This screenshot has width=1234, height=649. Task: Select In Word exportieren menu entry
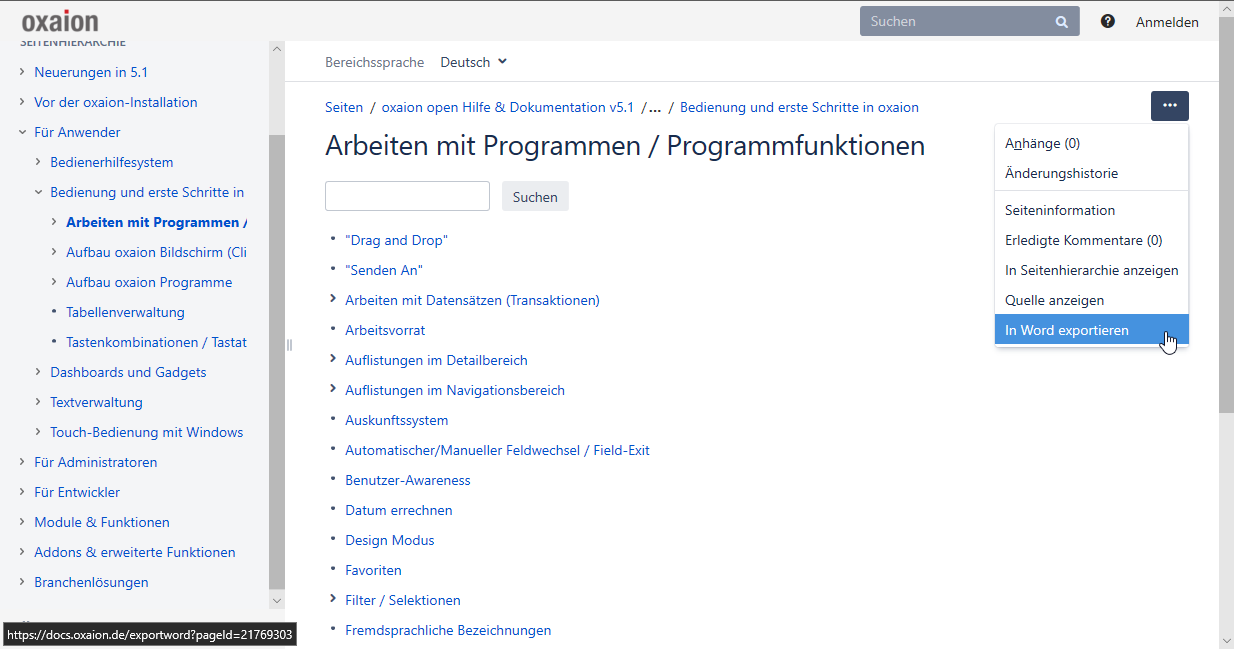point(1066,330)
